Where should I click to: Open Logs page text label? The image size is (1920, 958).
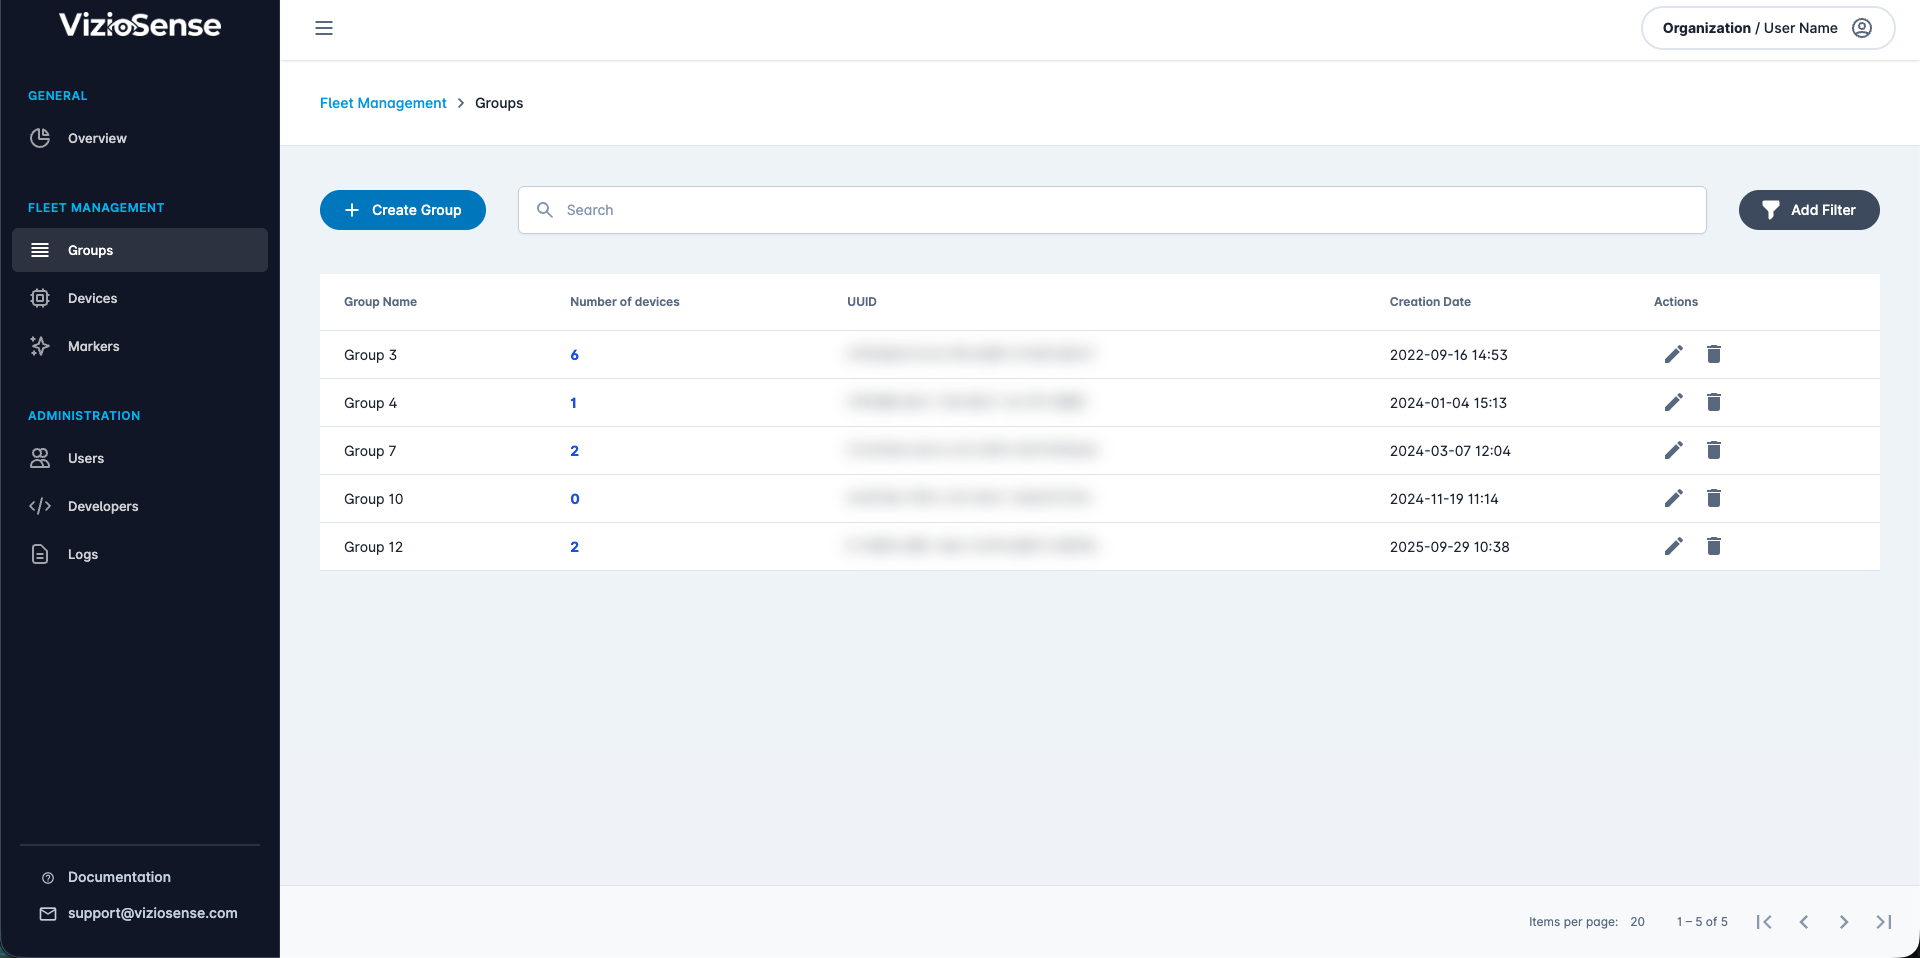coord(83,554)
